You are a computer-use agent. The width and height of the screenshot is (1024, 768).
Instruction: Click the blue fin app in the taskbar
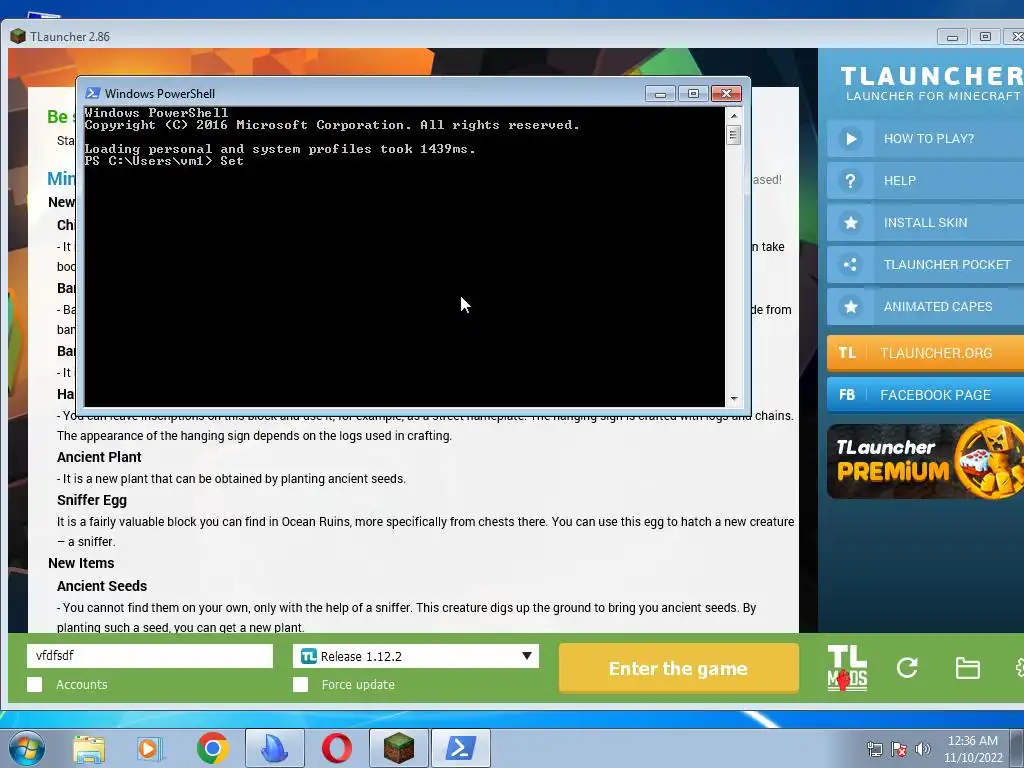(x=274, y=748)
